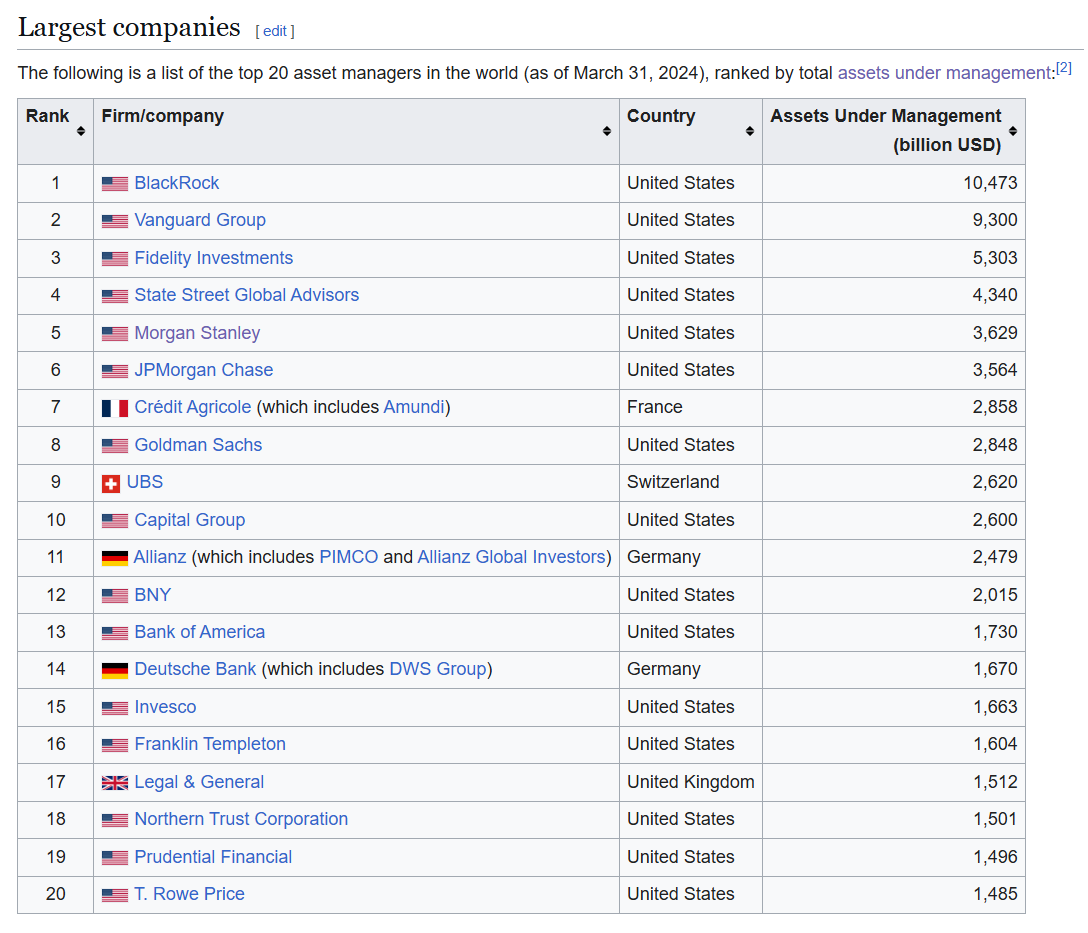
Task: Click the US flag beside T. Rowe Price
Action: pyautogui.click(x=114, y=895)
